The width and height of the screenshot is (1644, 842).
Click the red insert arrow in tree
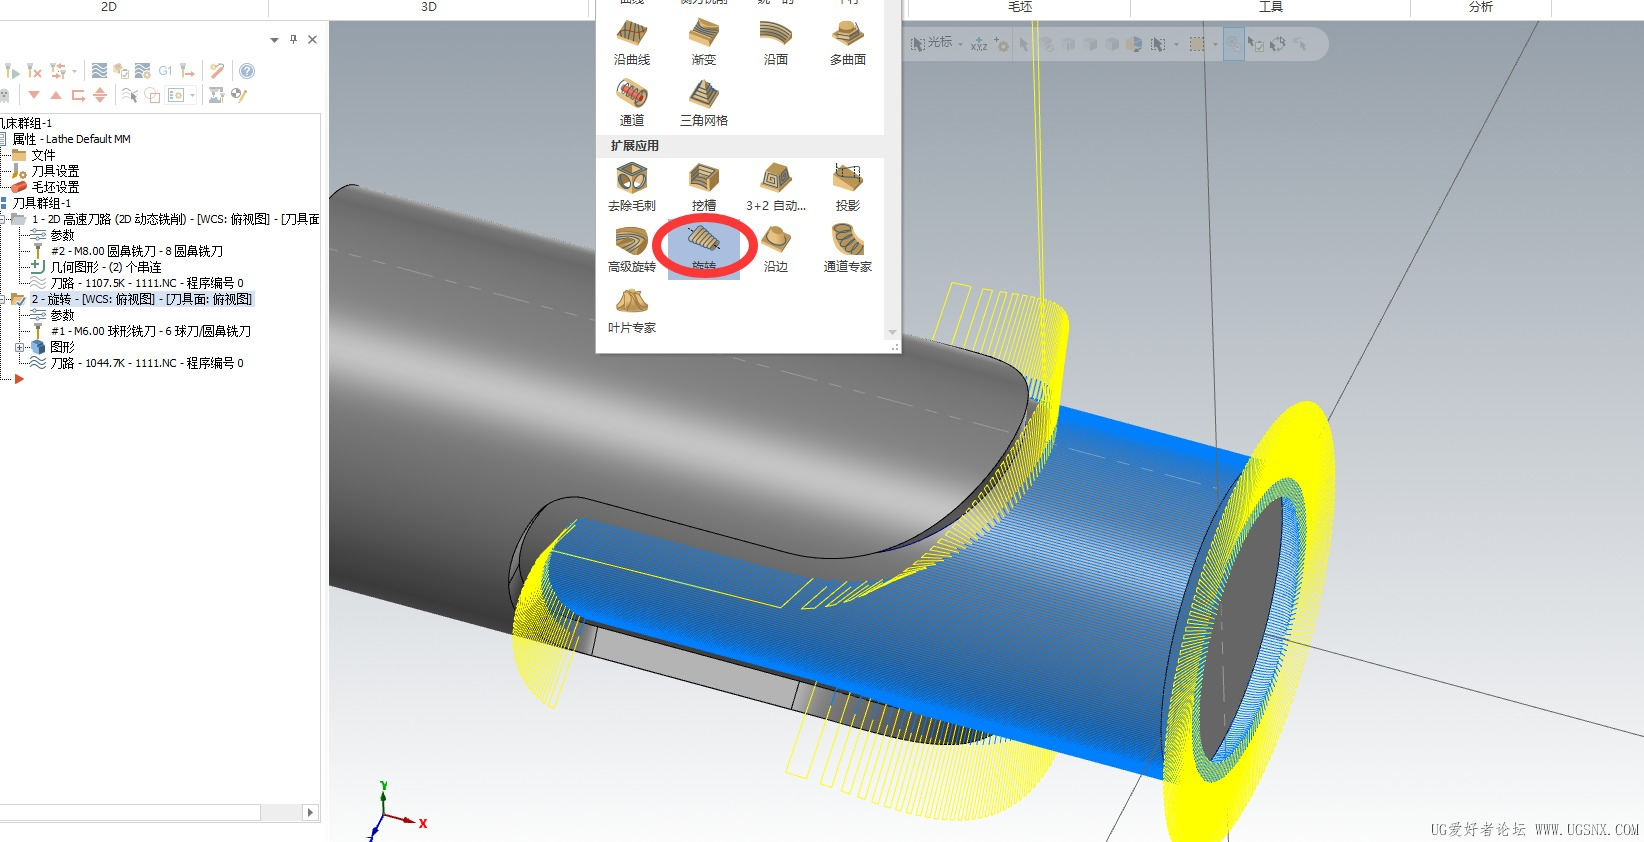tap(18, 379)
